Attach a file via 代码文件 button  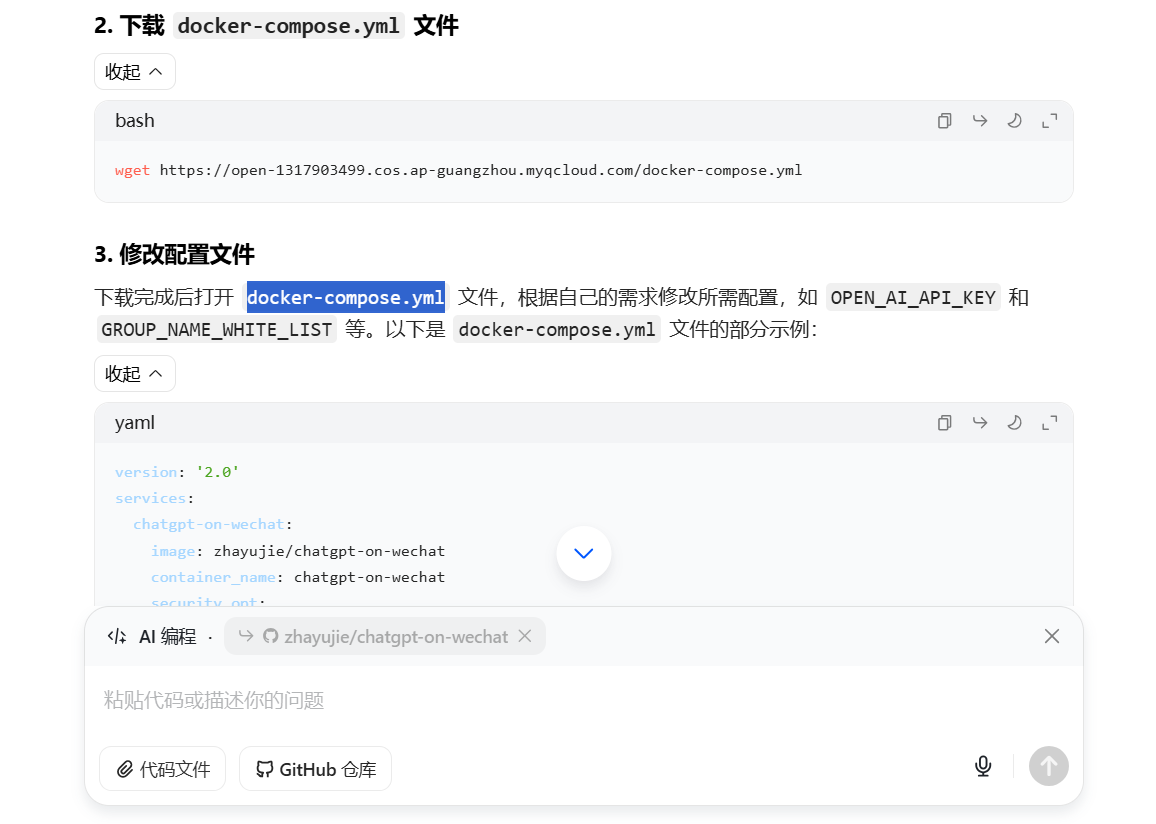(162, 769)
